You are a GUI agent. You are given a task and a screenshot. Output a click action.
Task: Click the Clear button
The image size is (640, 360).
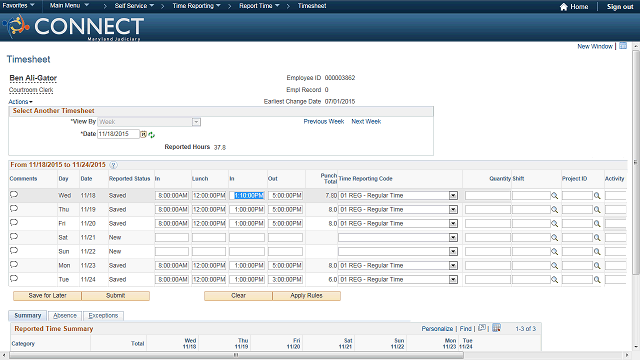(238, 296)
